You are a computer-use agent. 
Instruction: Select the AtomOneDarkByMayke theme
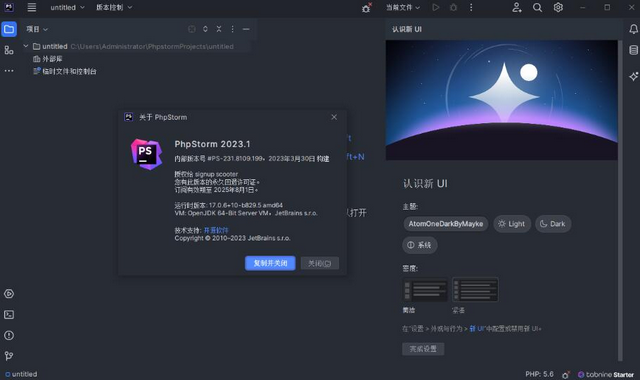point(446,224)
